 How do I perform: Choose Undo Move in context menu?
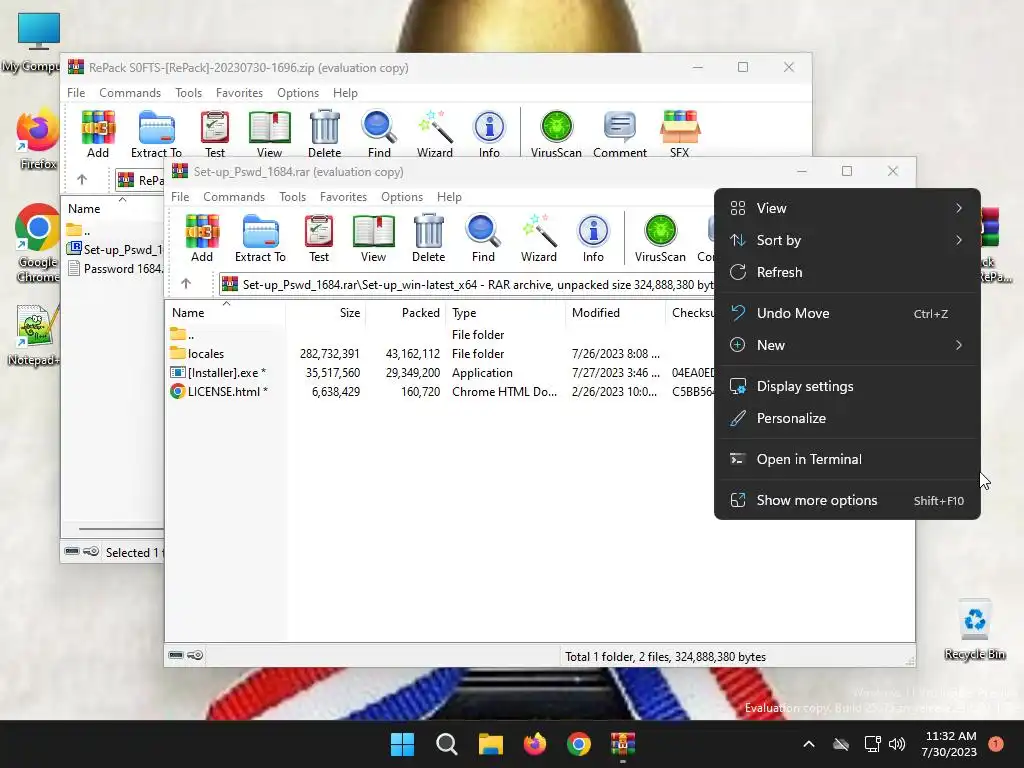point(847,313)
